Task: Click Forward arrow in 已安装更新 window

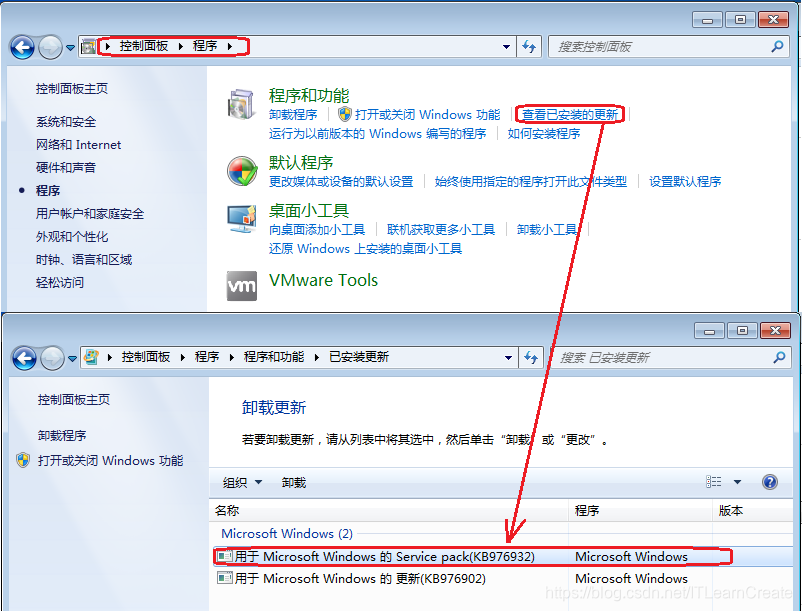Action: pyautogui.click(x=52, y=358)
